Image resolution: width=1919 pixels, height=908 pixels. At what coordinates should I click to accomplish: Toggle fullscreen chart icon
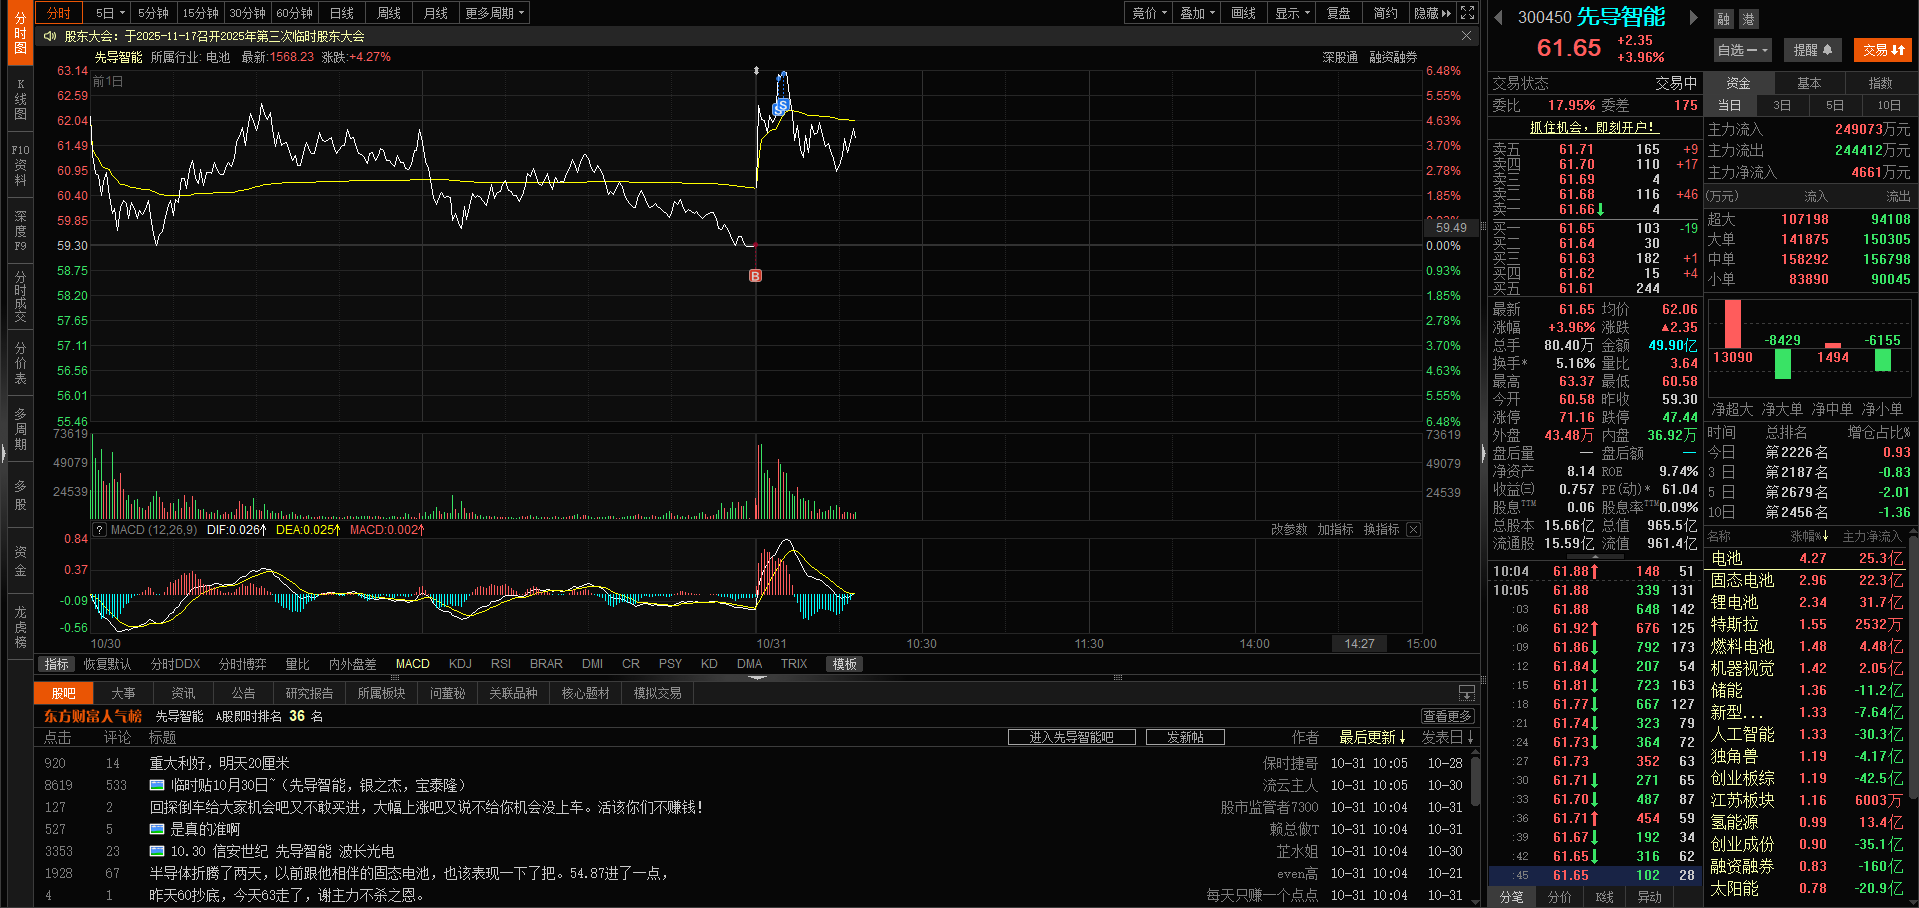pos(1467,13)
